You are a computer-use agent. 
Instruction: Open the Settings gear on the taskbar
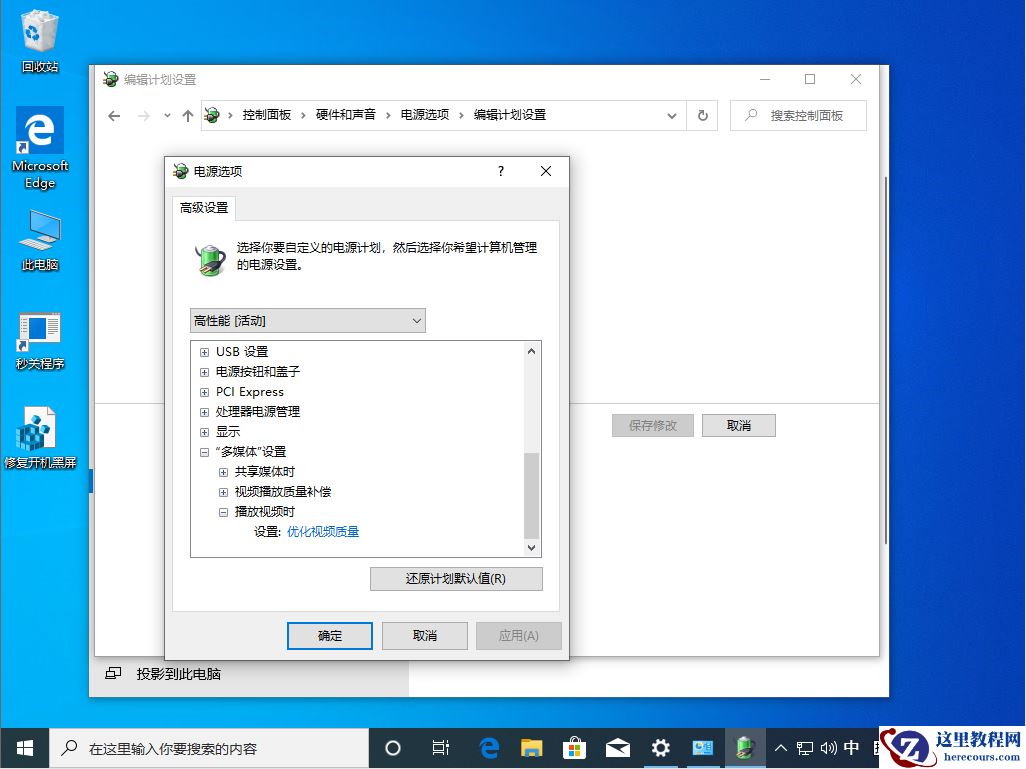coord(660,748)
